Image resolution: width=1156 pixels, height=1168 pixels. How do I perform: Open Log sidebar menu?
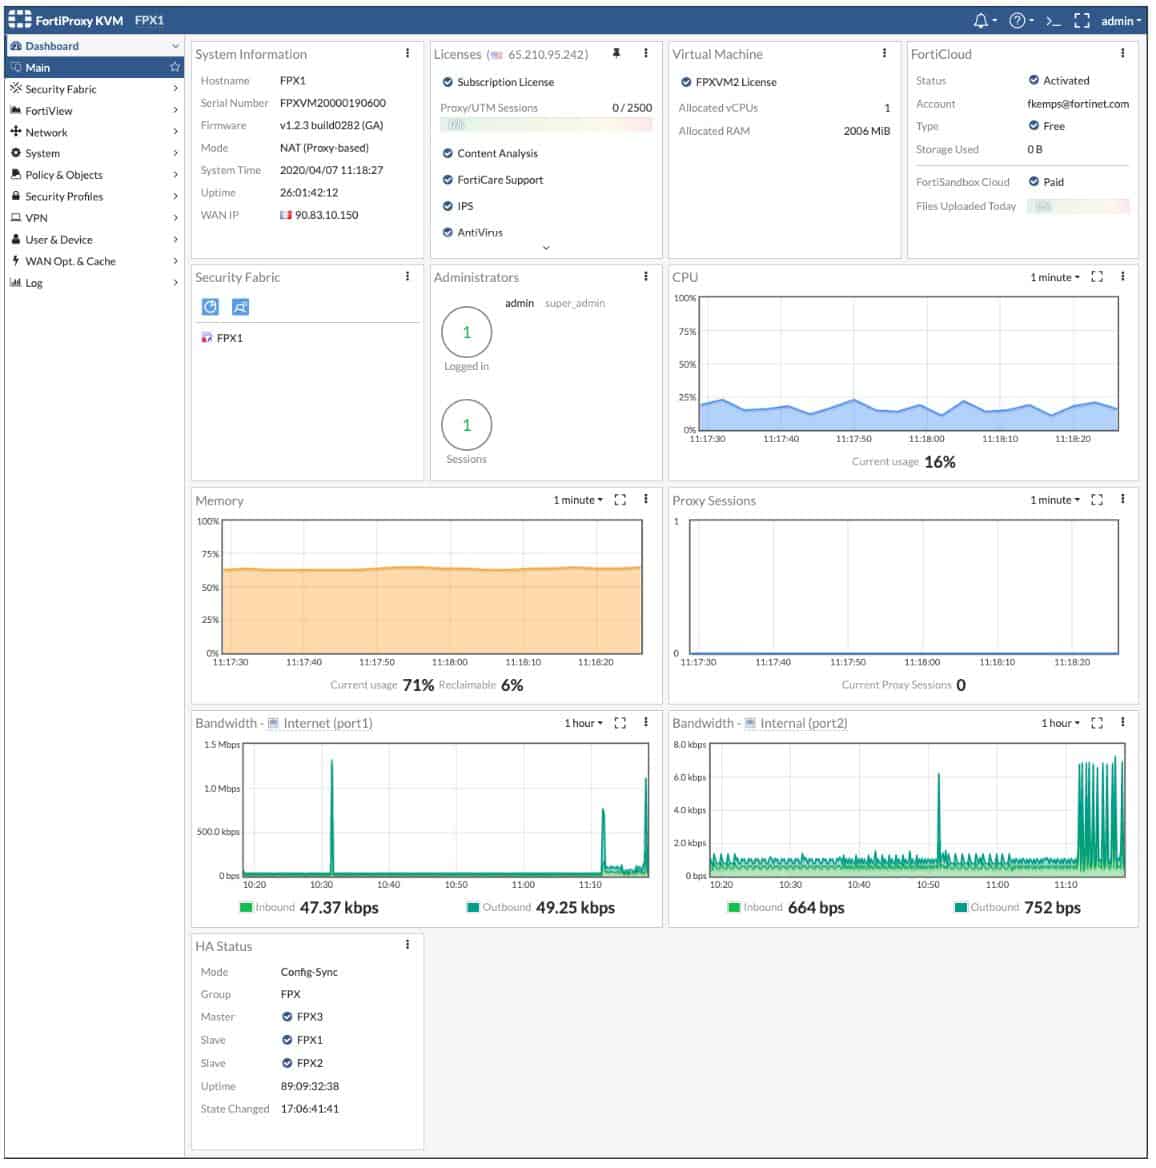click(x=93, y=283)
